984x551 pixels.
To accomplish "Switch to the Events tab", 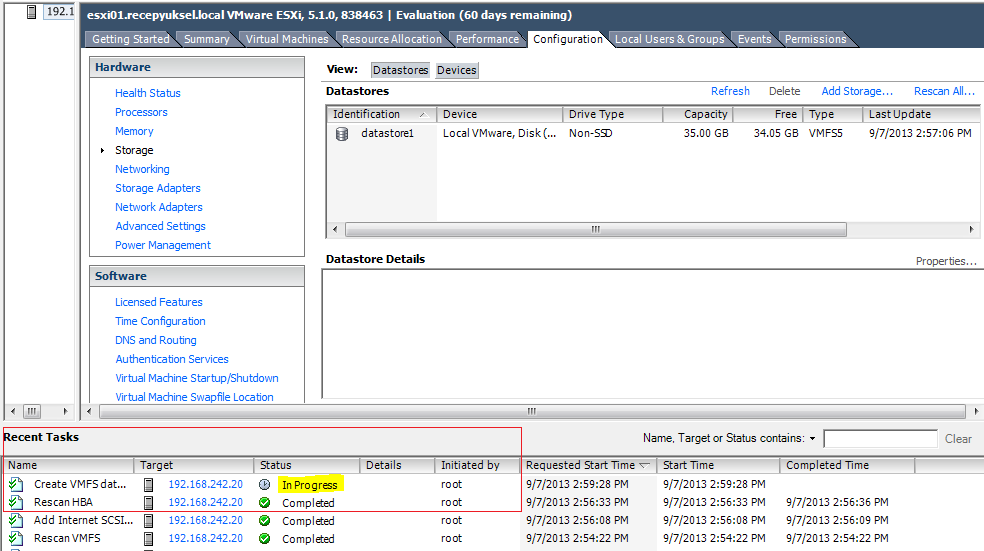I will 754,39.
